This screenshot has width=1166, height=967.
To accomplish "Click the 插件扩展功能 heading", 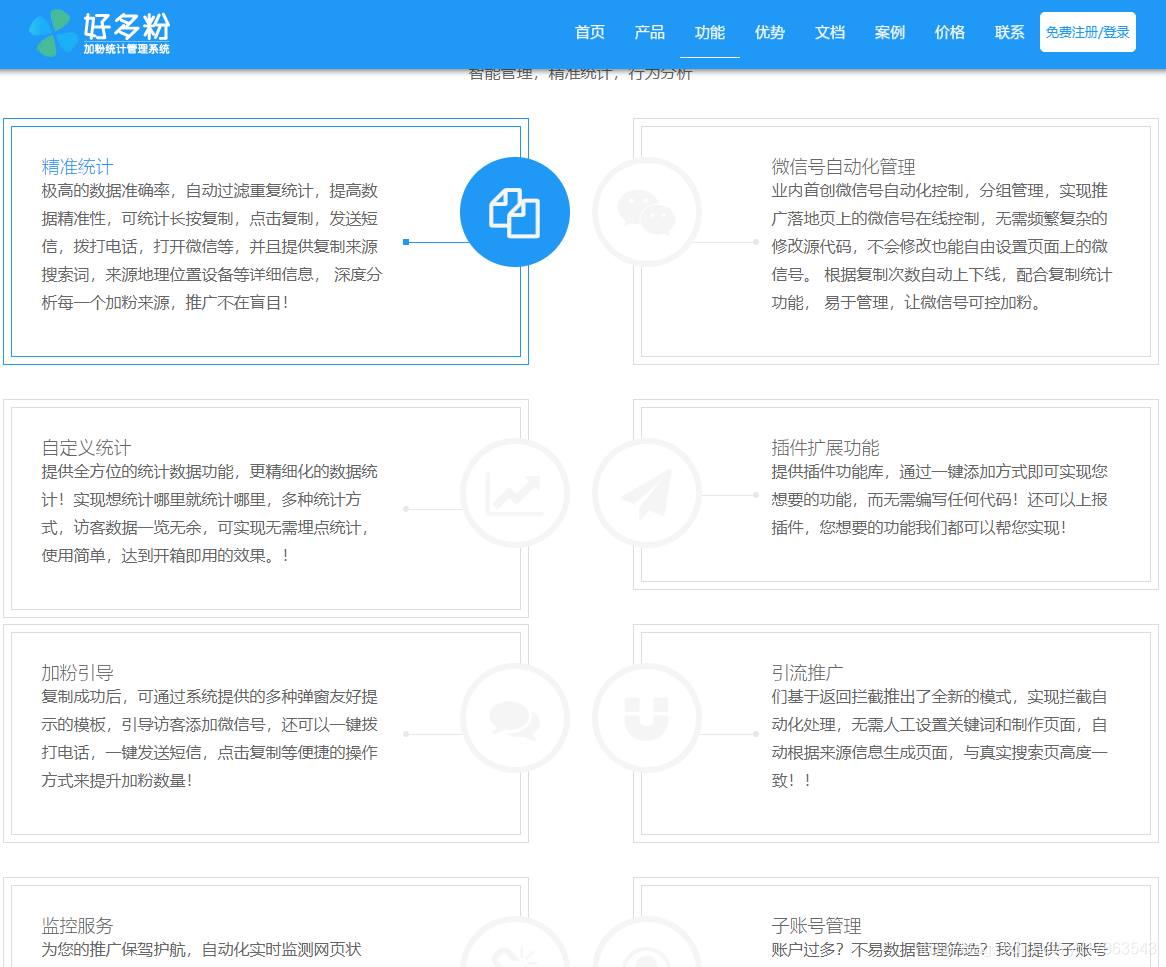I will 825,448.
